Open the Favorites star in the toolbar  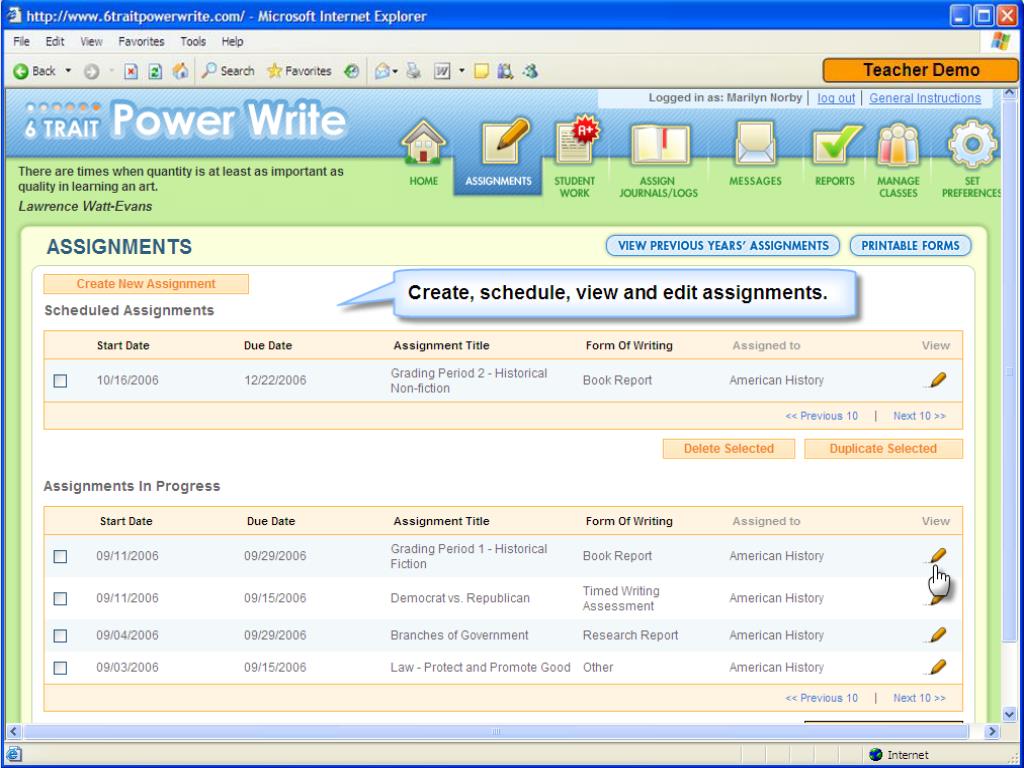point(299,71)
